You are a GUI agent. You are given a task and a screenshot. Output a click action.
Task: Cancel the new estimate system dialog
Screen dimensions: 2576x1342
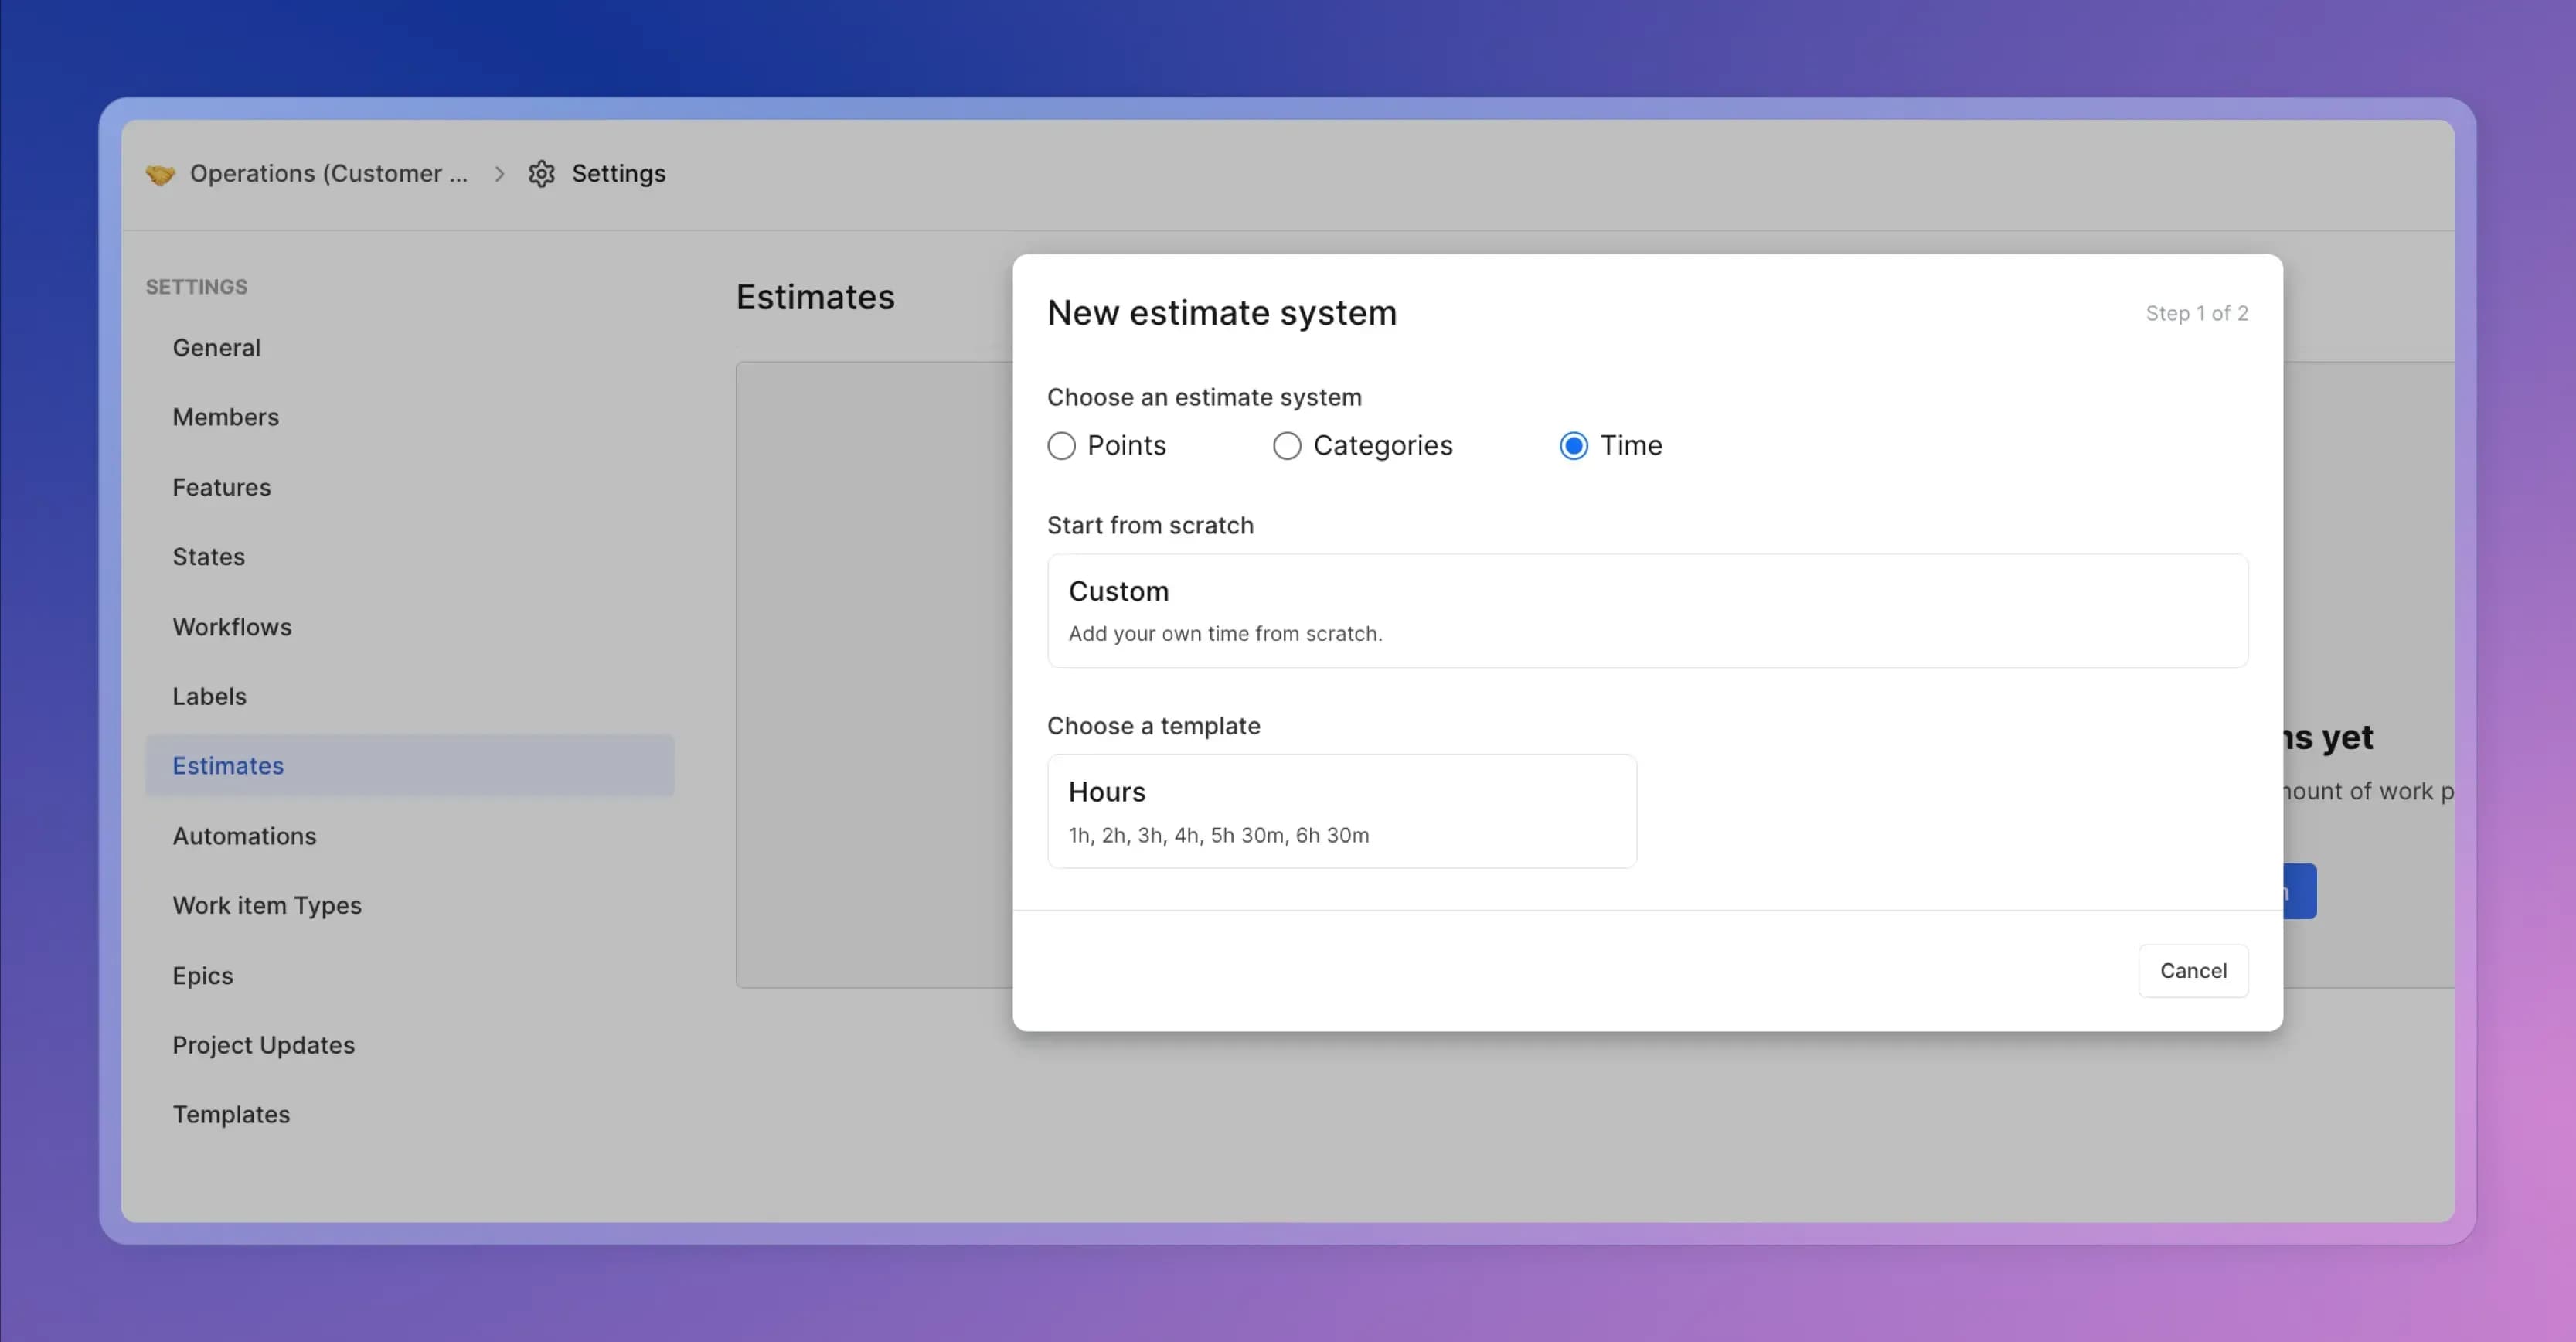(x=2193, y=971)
